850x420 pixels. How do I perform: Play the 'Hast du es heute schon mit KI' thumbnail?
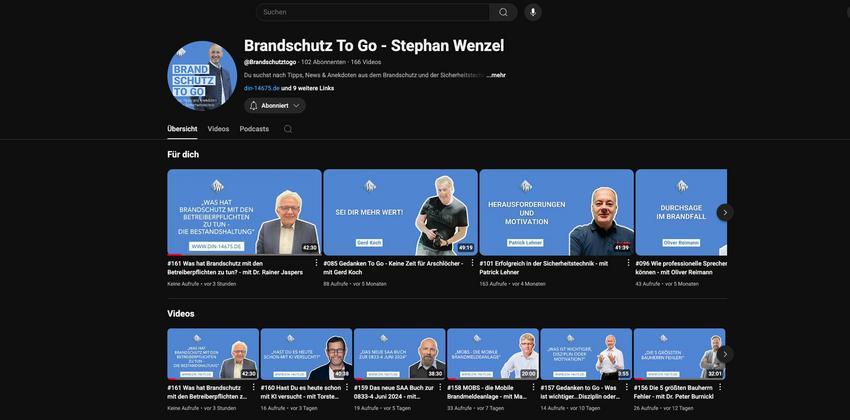pos(306,354)
